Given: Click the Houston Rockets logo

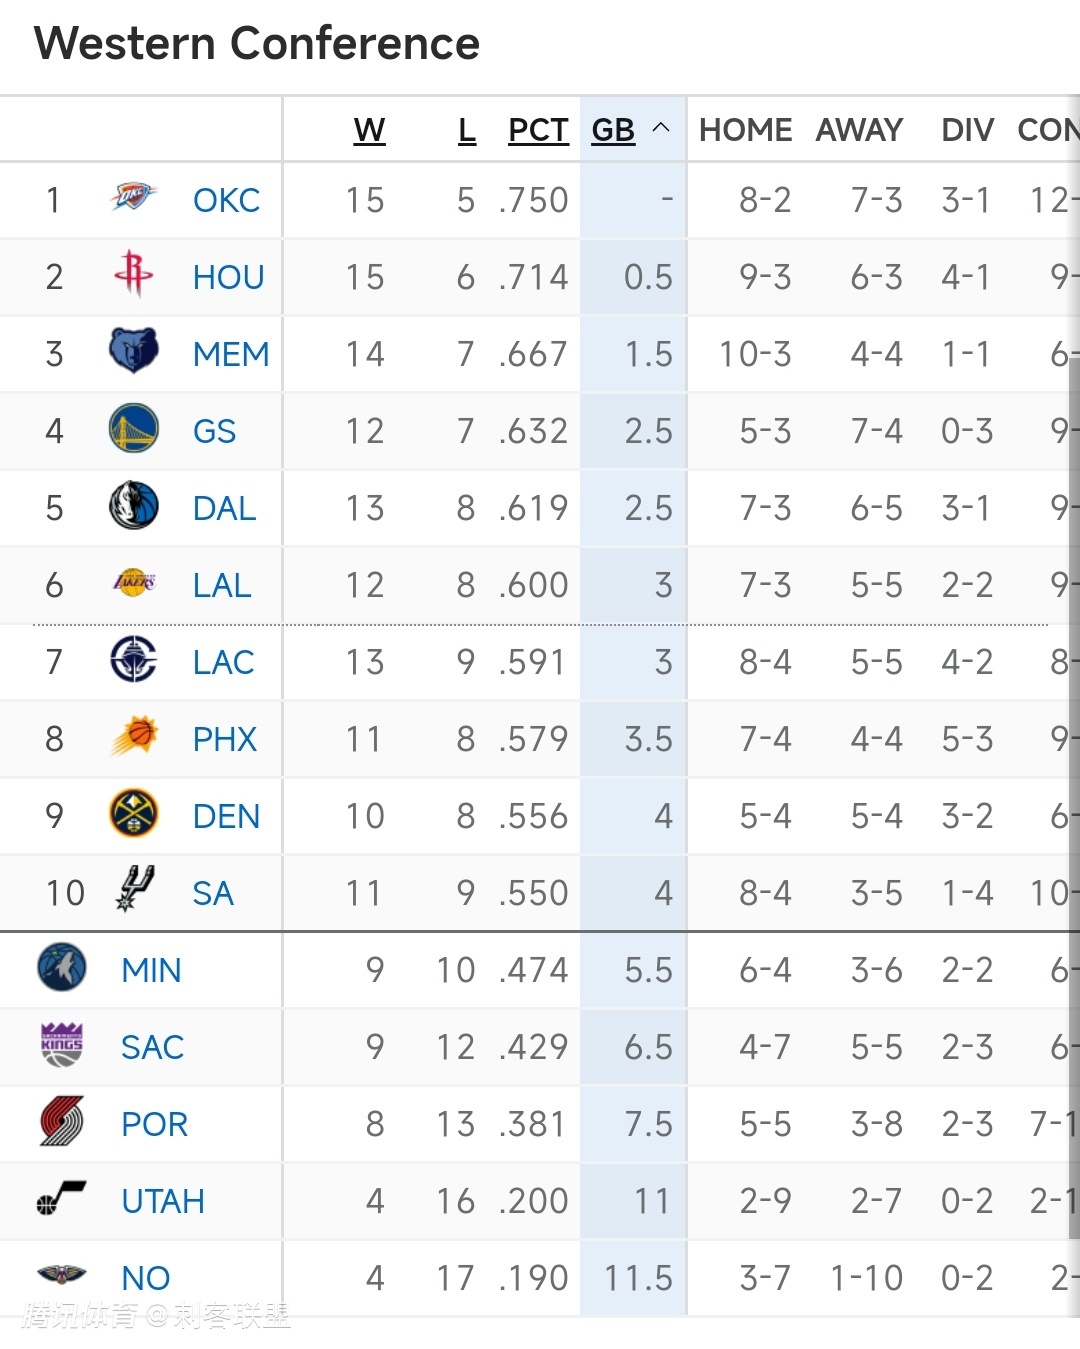Looking at the screenshot, I should [x=133, y=275].
